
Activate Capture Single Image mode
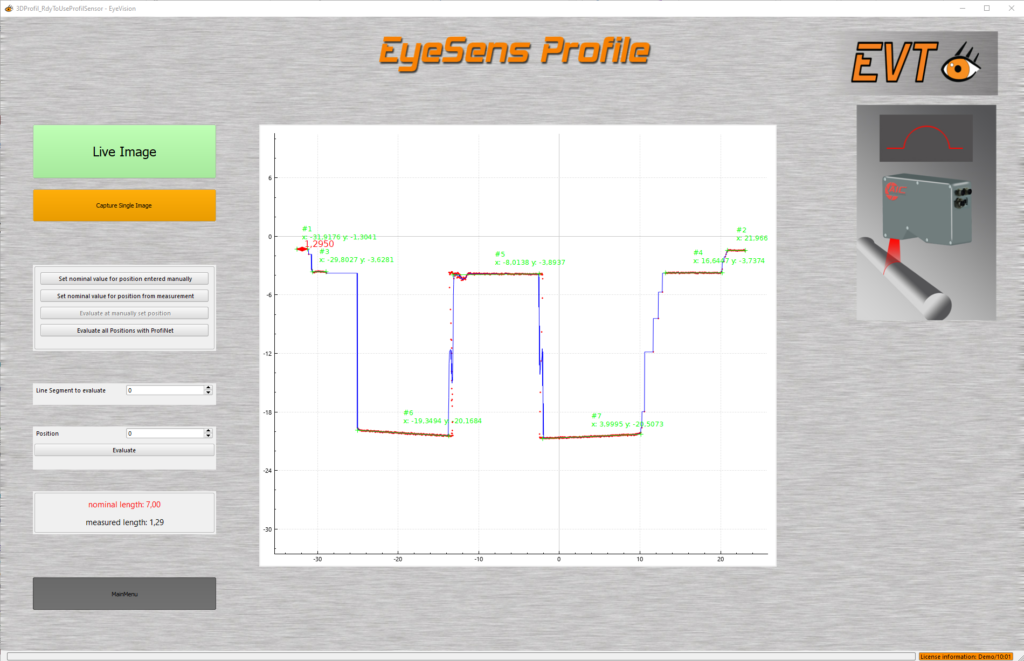point(124,205)
